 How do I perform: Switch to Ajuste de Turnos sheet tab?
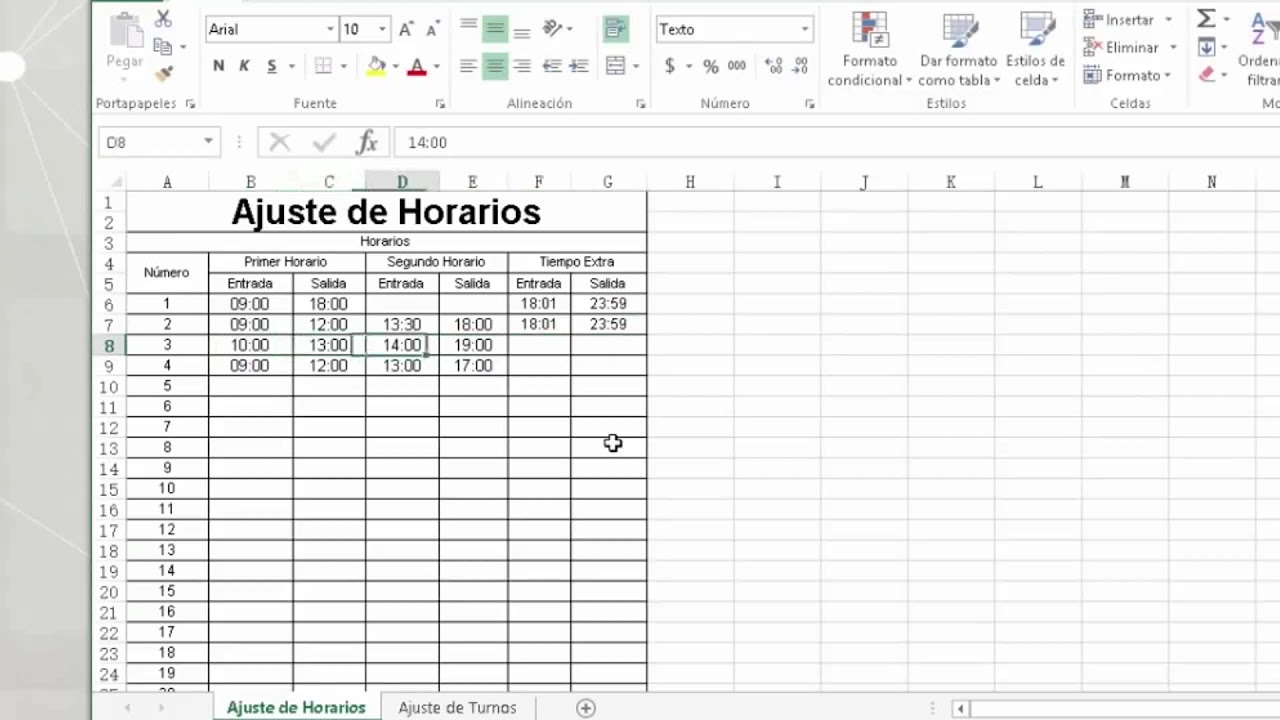click(457, 707)
